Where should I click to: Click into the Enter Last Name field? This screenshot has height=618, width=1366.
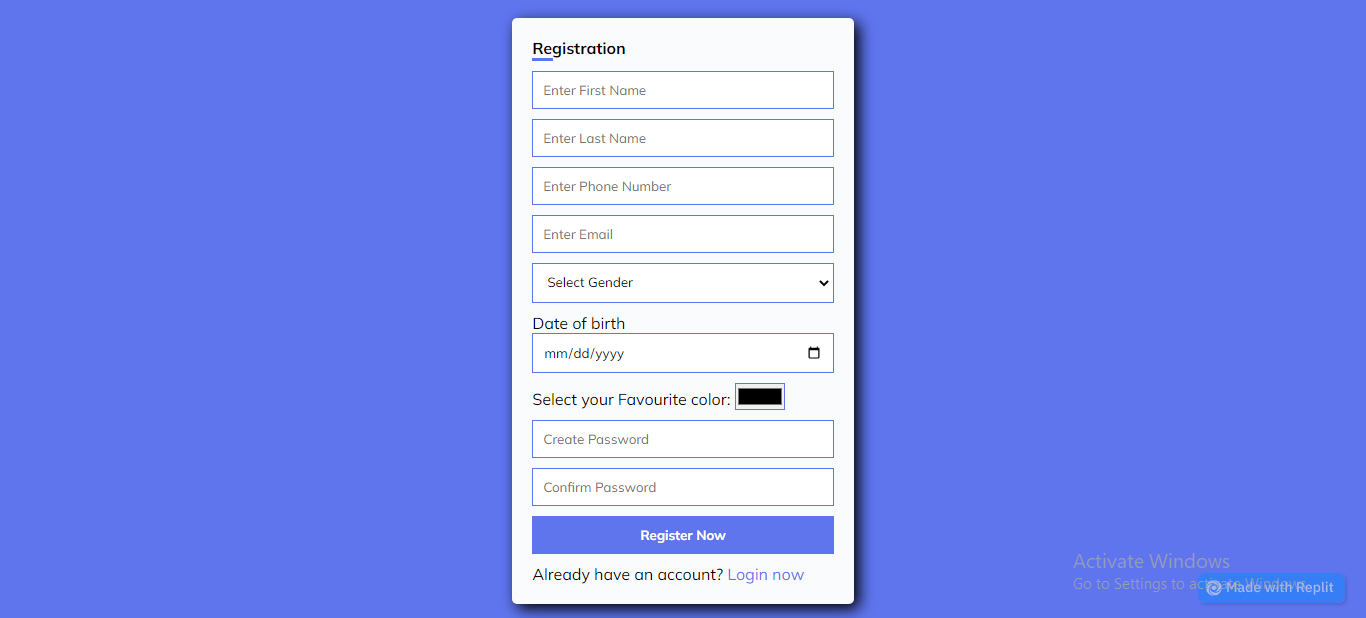pos(682,138)
